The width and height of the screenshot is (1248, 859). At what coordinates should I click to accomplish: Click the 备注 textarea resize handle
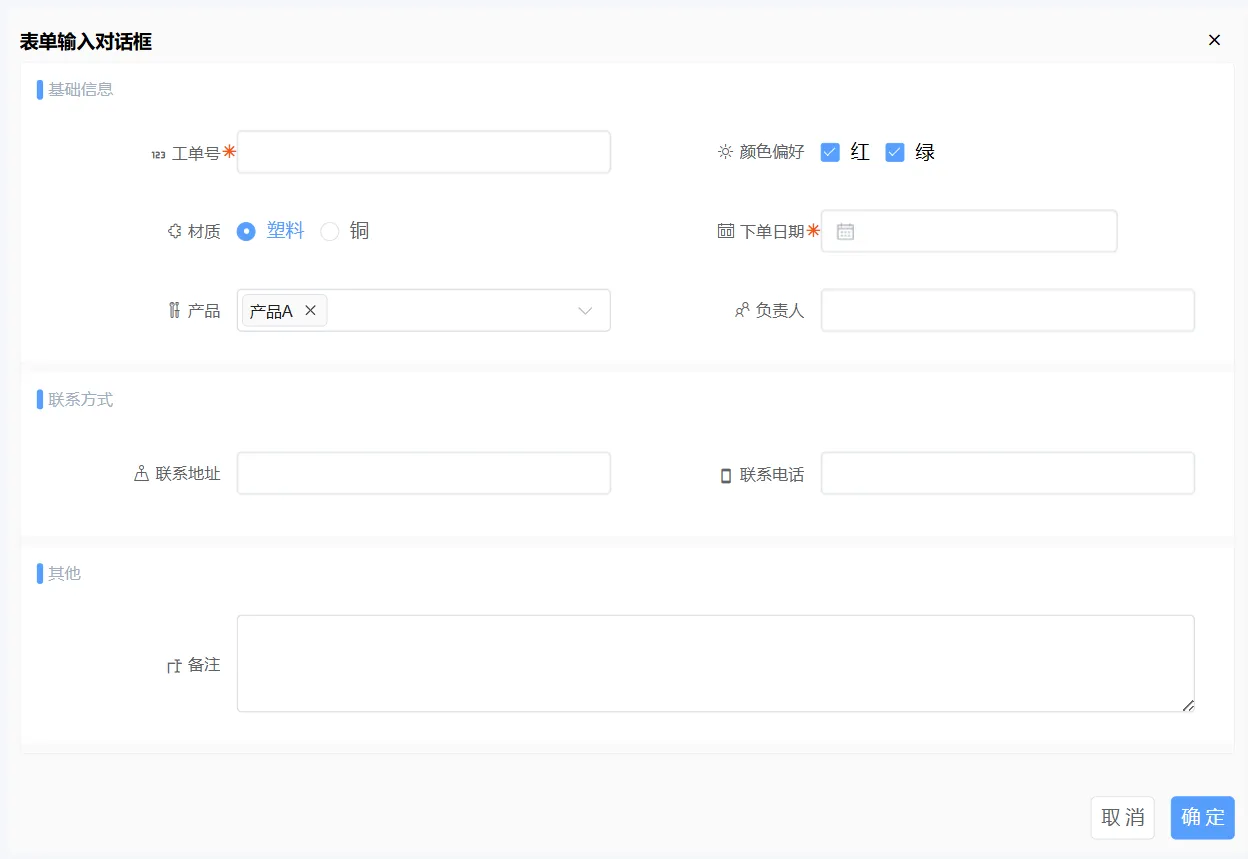[1188, 705]
